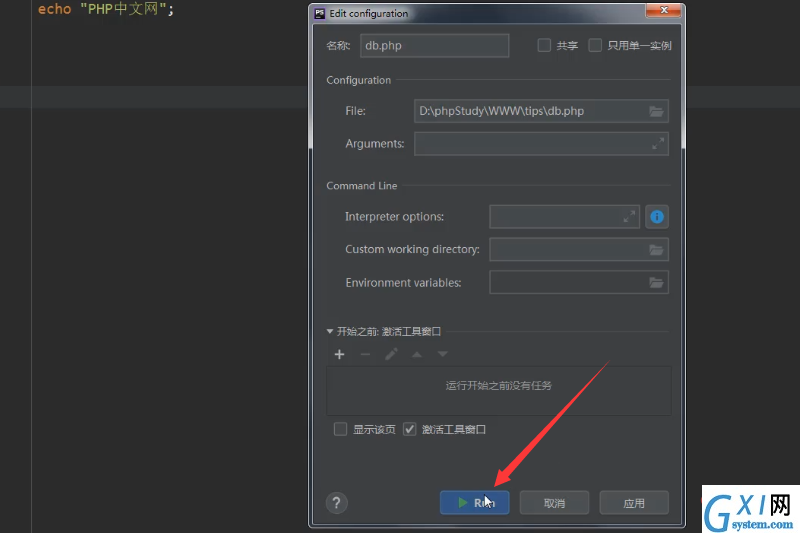Toggle the 共享 share checkbox
The width and height of the screenshot is (800, 533).
click(544, 45)
